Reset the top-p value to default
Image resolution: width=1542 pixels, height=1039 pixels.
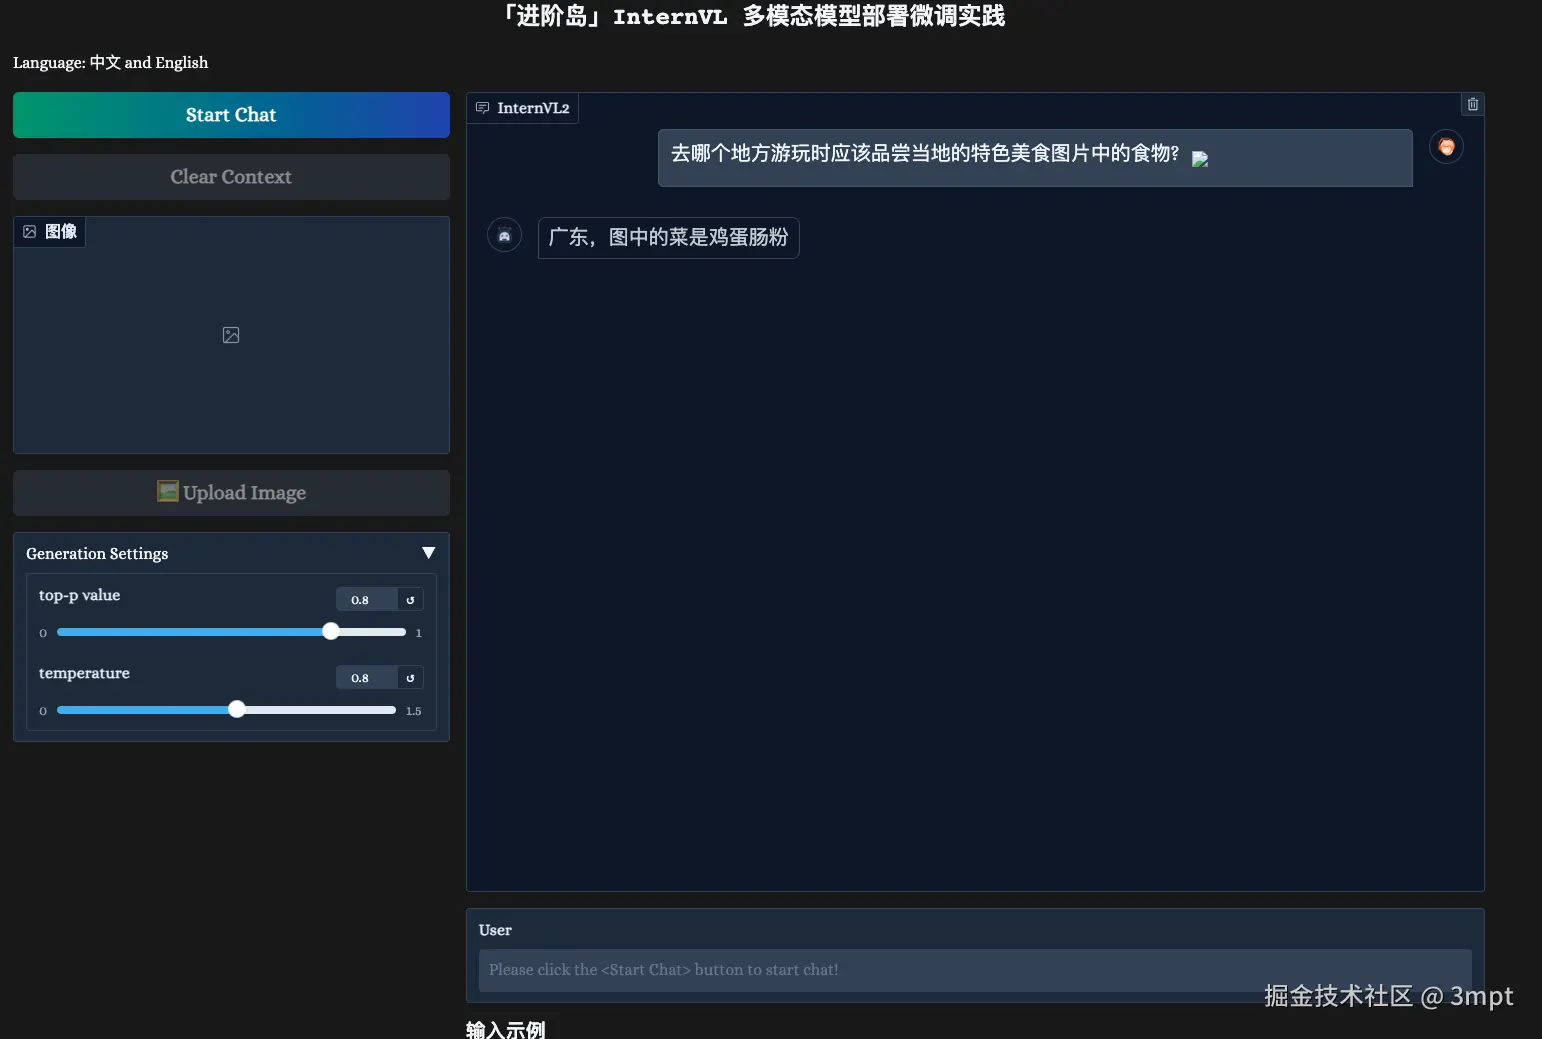point(410,600)
